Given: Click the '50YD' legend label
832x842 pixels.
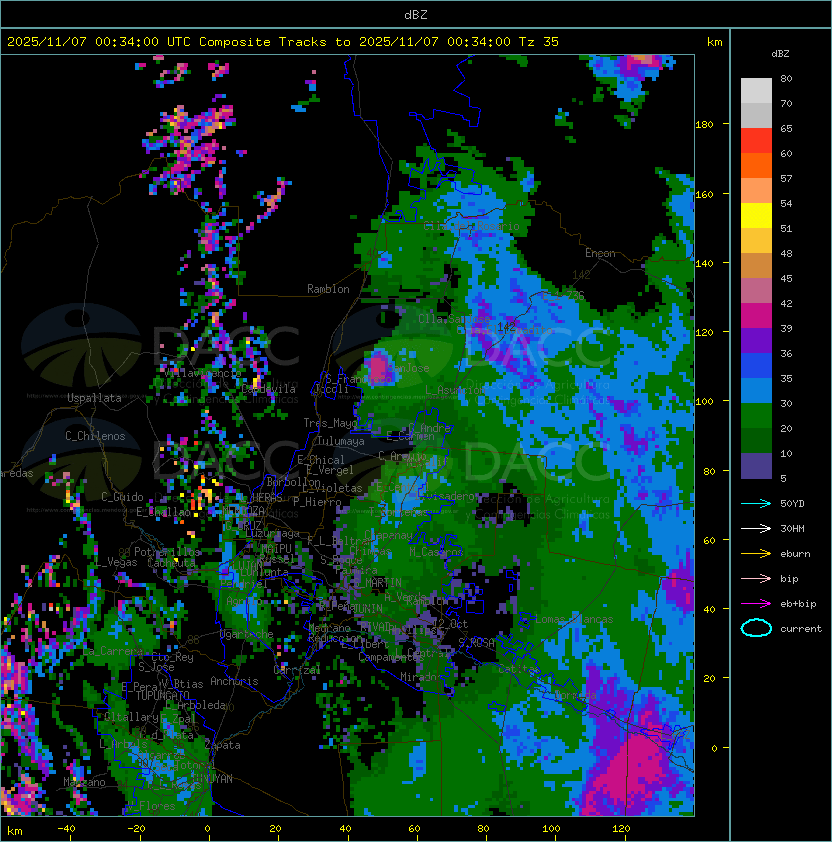Looking at the screenshot, I should click(x=792, y=504).
